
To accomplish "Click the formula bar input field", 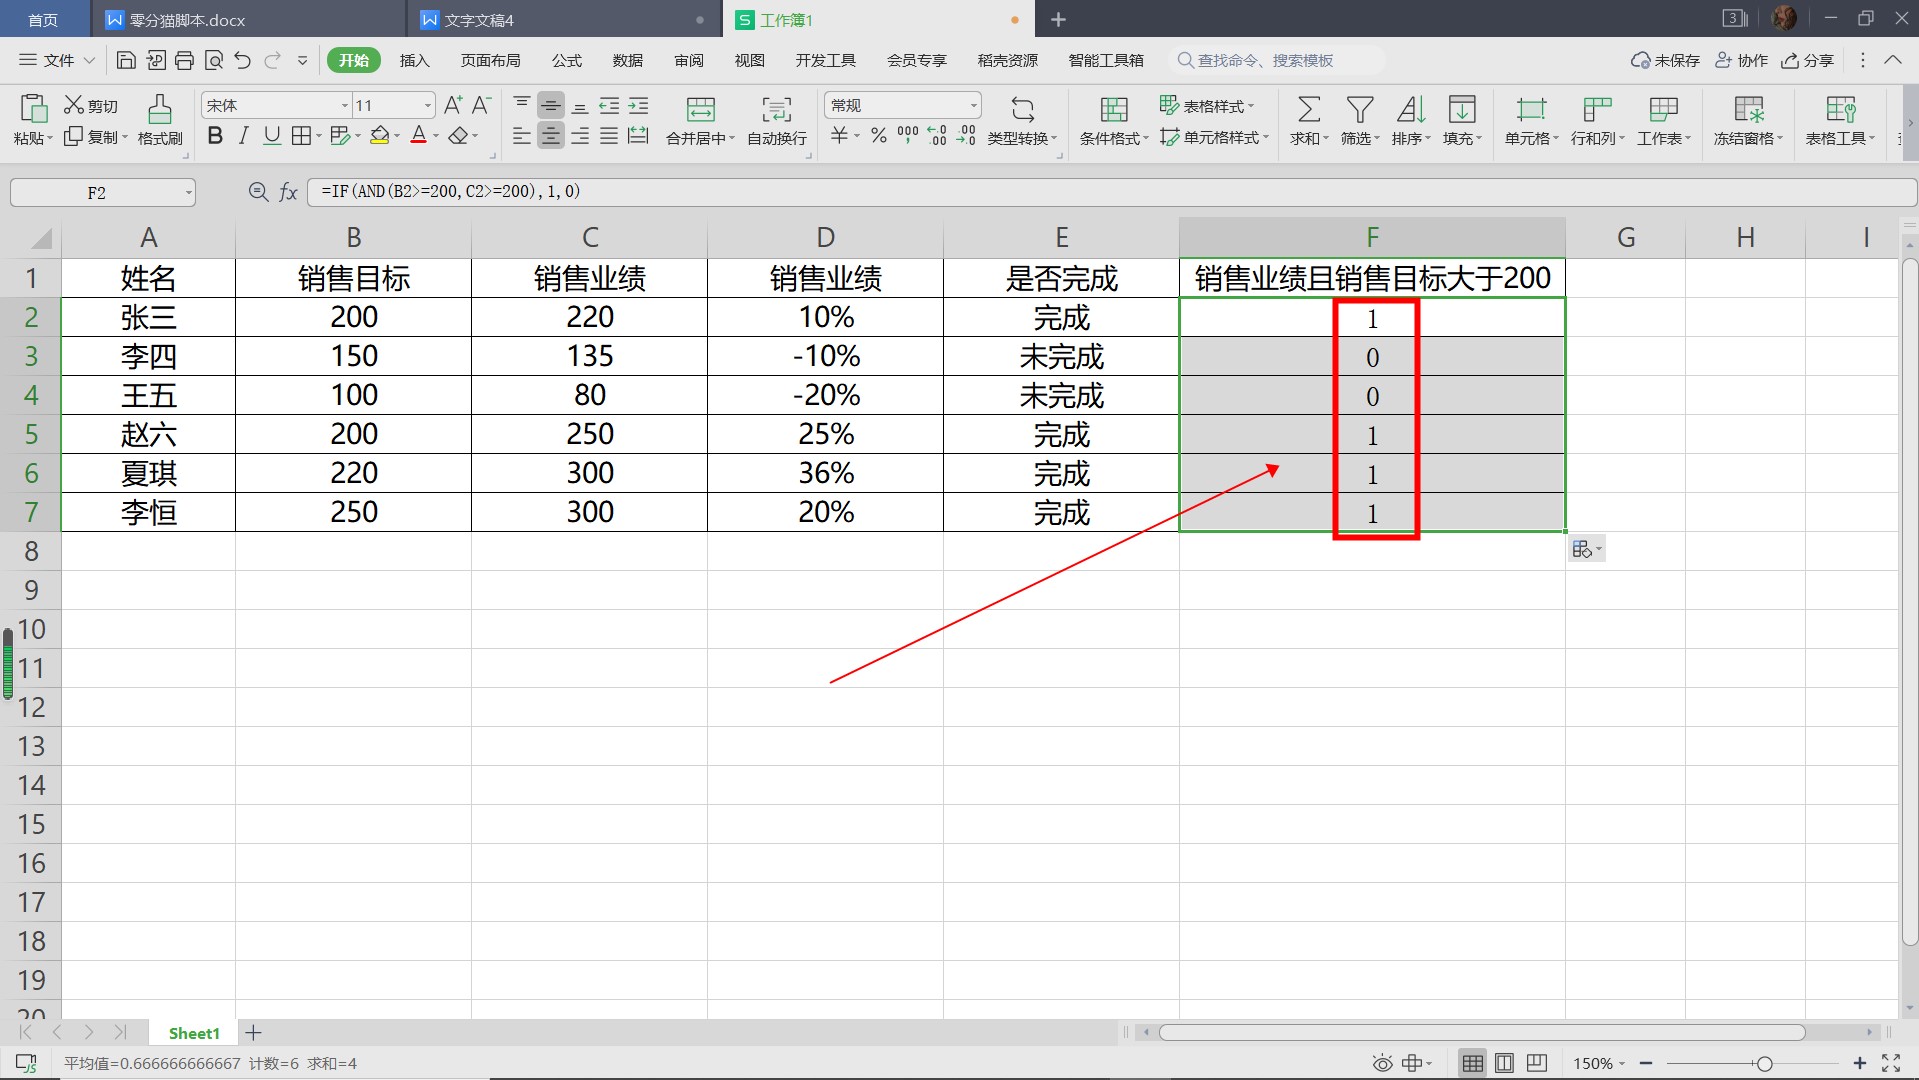I will coord(1100,192).
